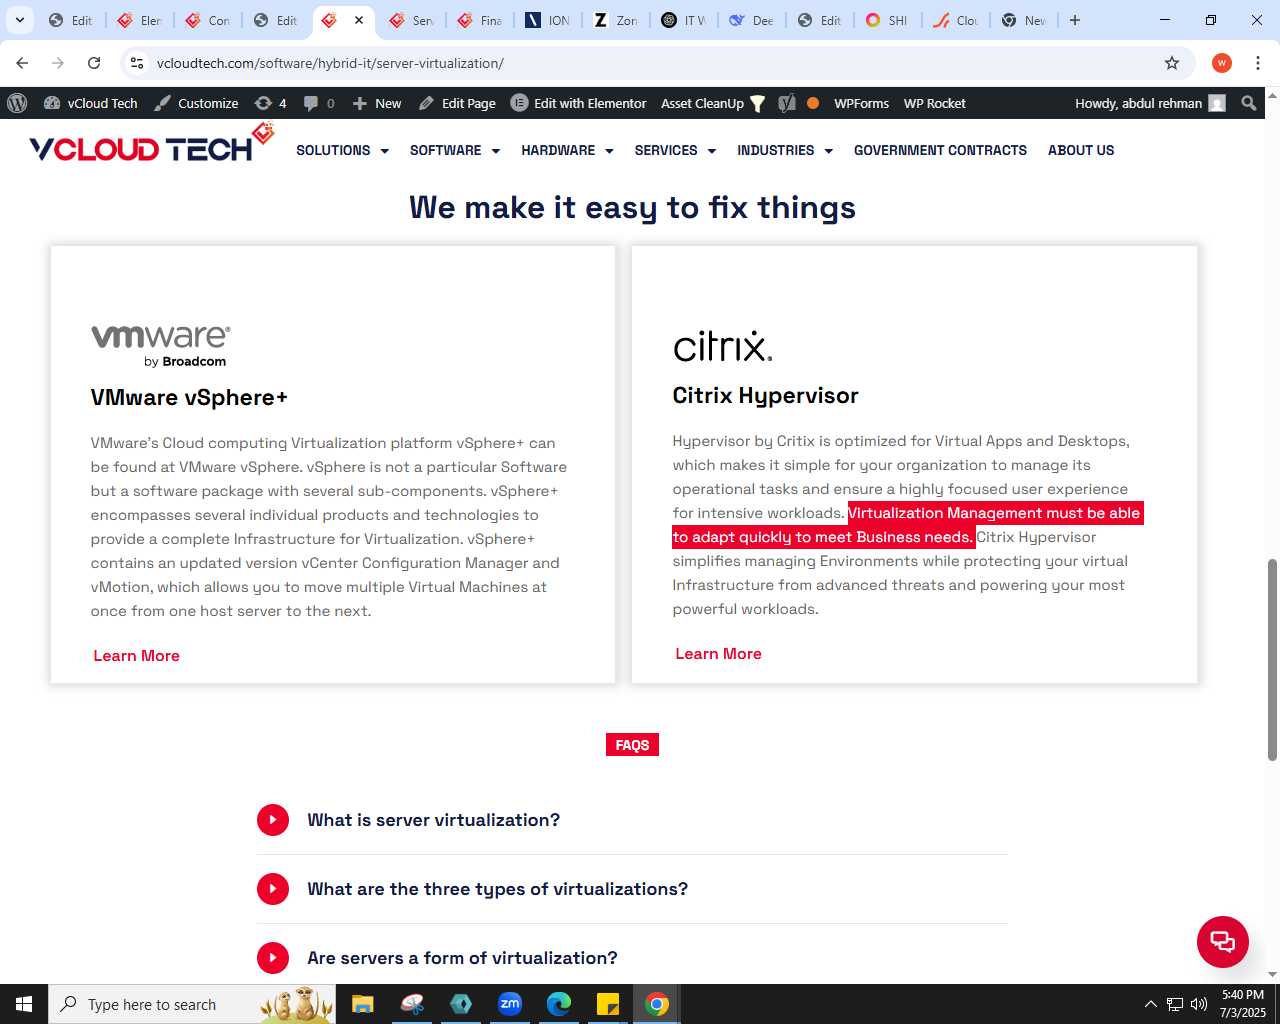This screenshot has width=1280, height=1024.
Task: Open Zoom from taskbar
Action: 510,1004
